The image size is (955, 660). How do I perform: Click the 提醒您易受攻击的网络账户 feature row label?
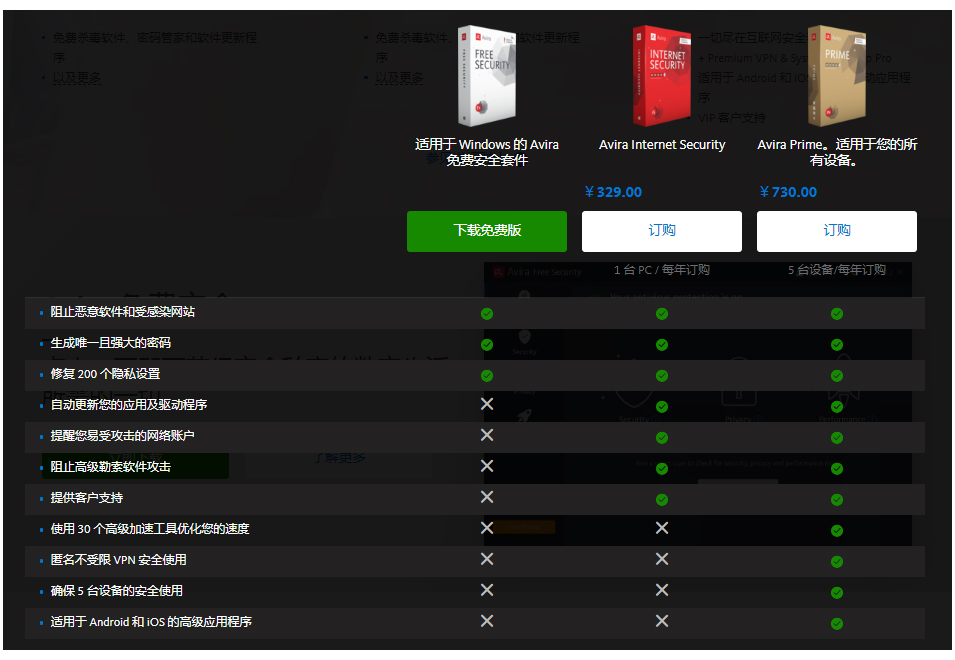123,436
